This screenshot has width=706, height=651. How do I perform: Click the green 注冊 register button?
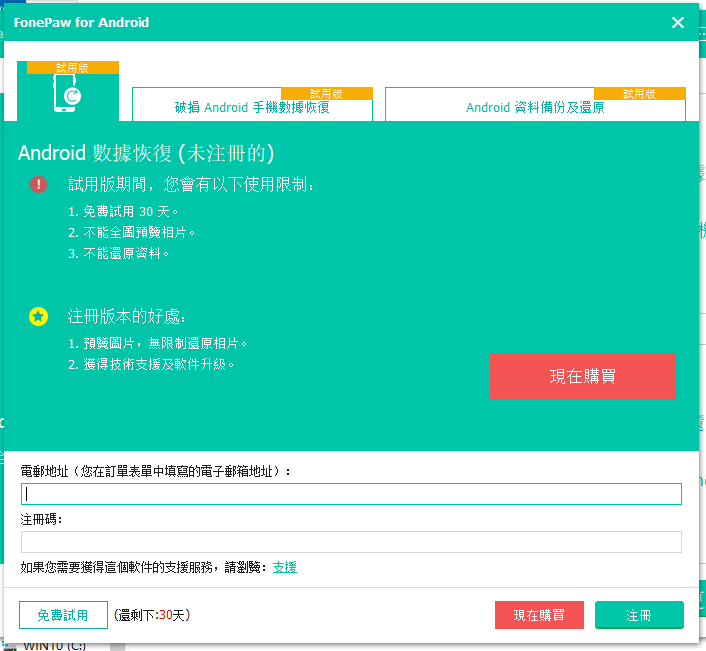pos(639,615)
